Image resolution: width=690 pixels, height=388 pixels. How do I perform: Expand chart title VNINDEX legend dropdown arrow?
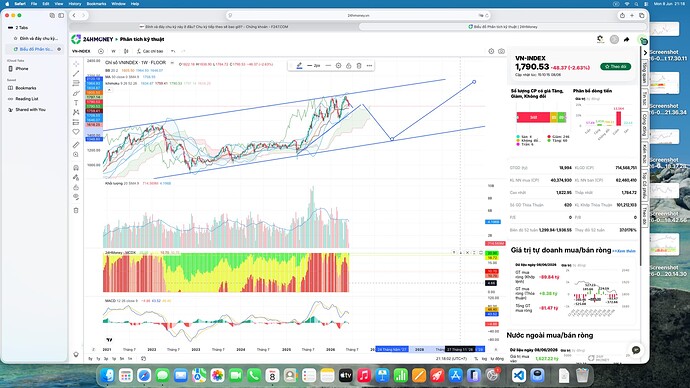(x=172, y=63)
